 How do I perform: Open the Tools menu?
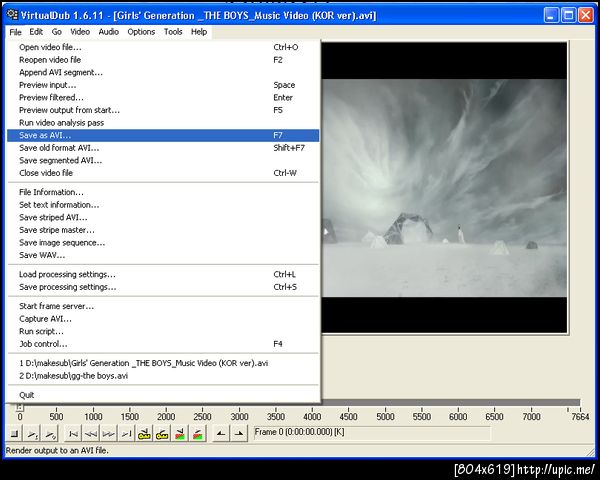click(173, 32)
